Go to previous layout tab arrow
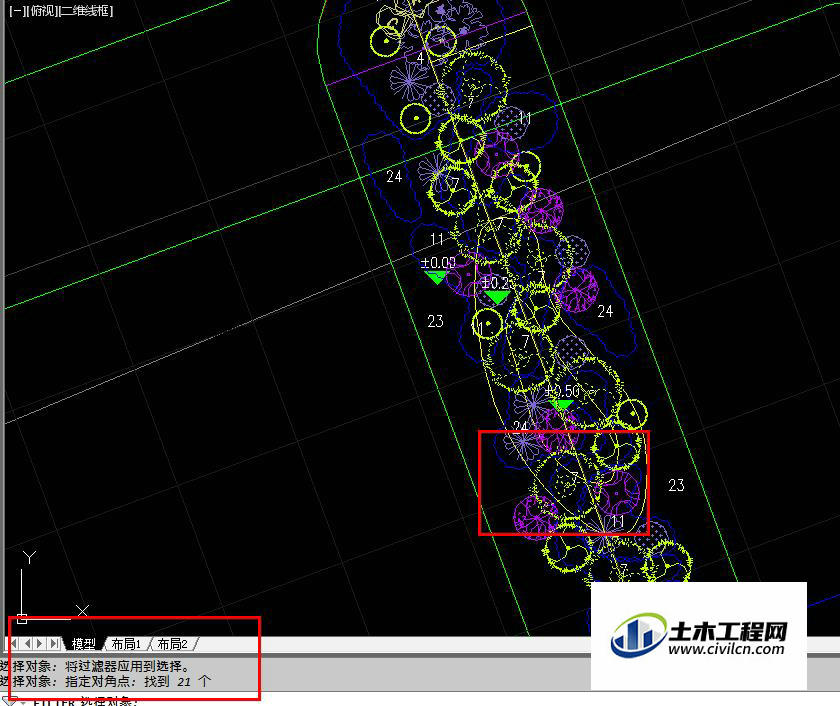This screenshot has height=706, width=840. point(27,643)
